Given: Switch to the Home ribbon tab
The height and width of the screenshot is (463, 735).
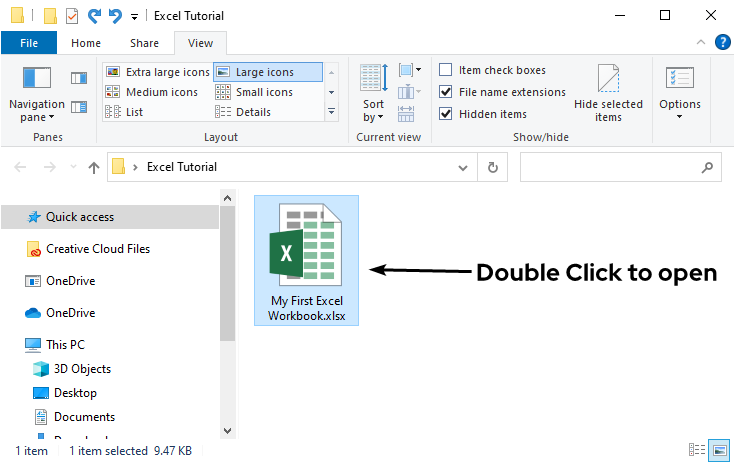Looking at the screenshot, I should [86, 44].
